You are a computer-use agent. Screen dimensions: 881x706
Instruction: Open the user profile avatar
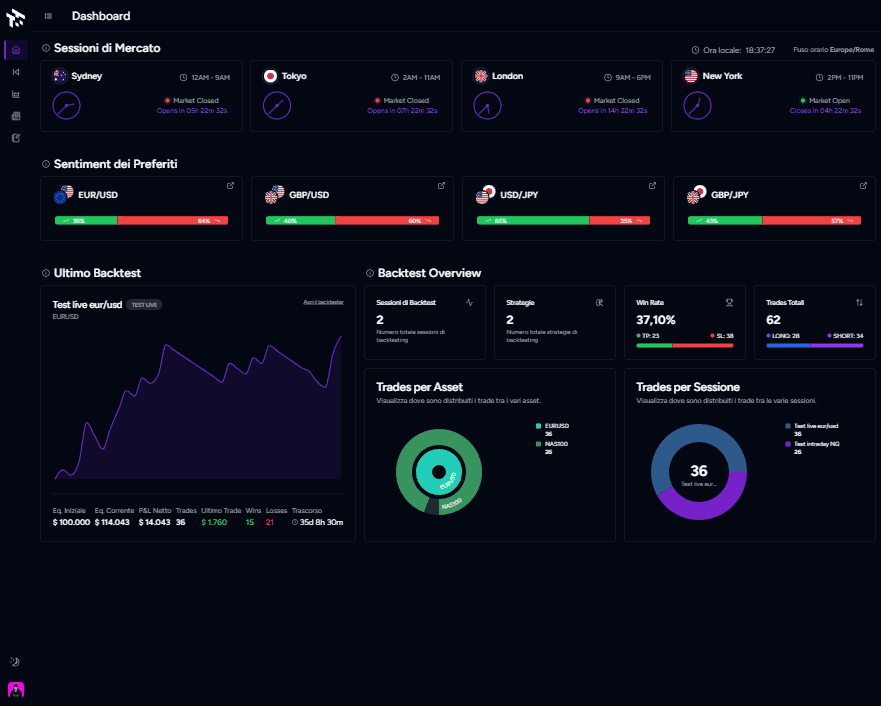[16, 689]
